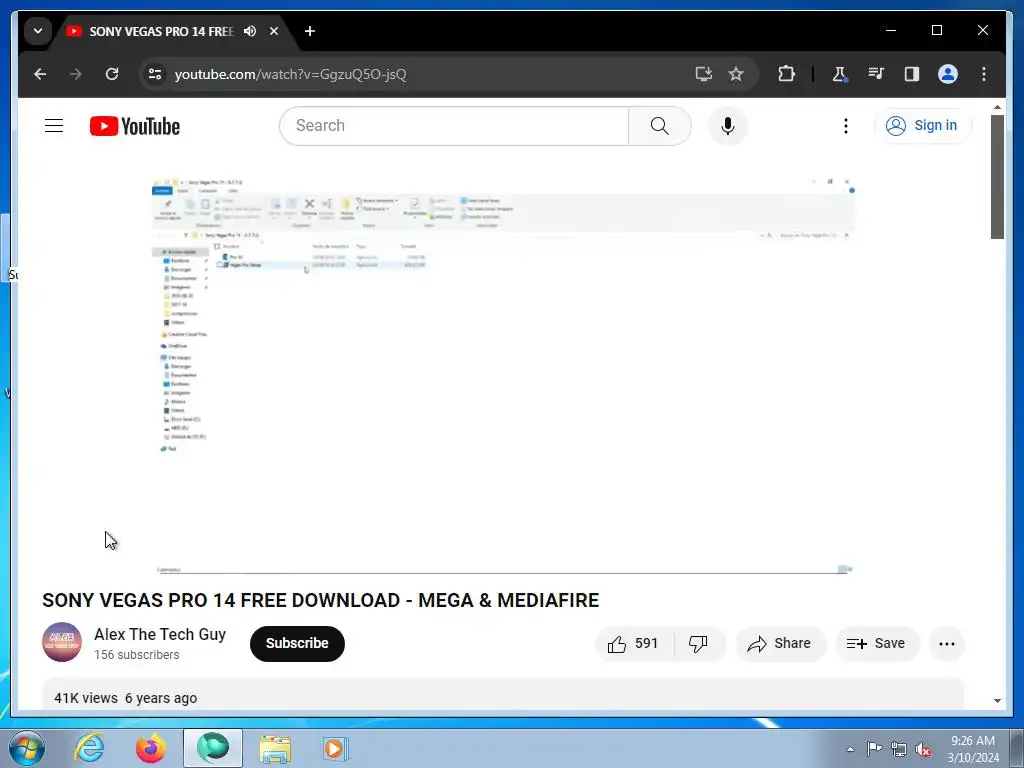Open browser extensions puzzle icon

point(786,74)
